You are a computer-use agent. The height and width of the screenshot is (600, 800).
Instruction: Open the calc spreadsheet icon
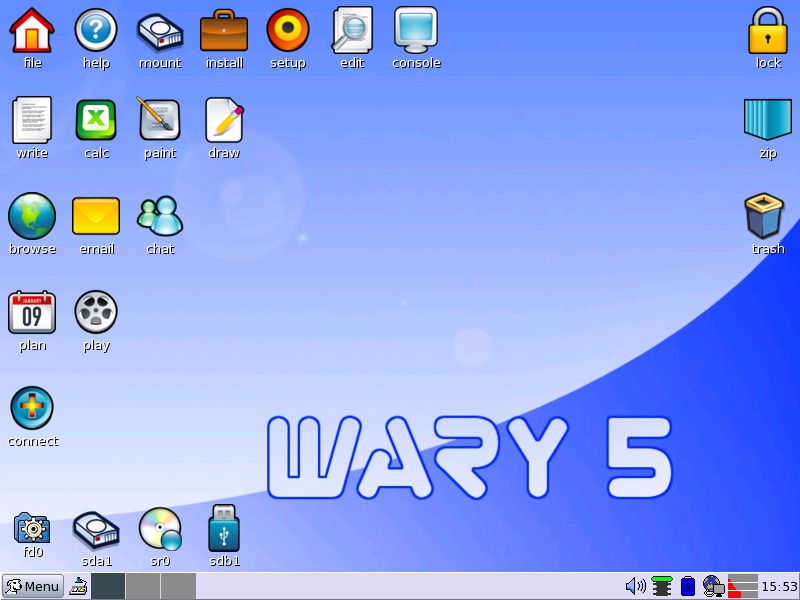(96, 121)
